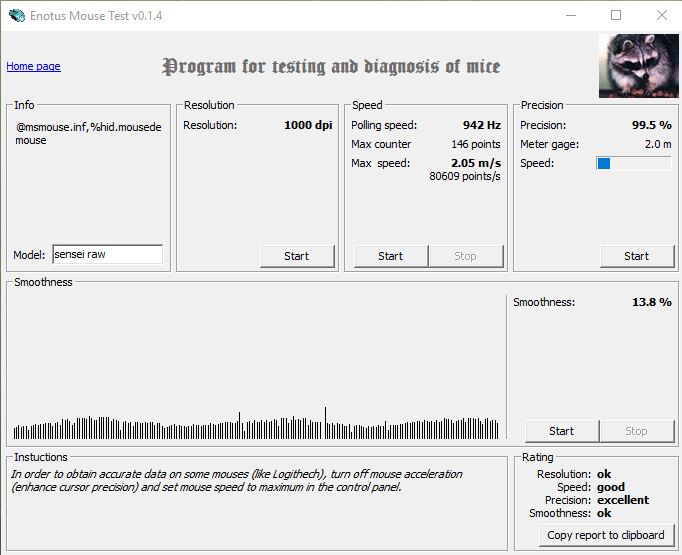Click the 942 Hz polling speed value

pos(481,125)
